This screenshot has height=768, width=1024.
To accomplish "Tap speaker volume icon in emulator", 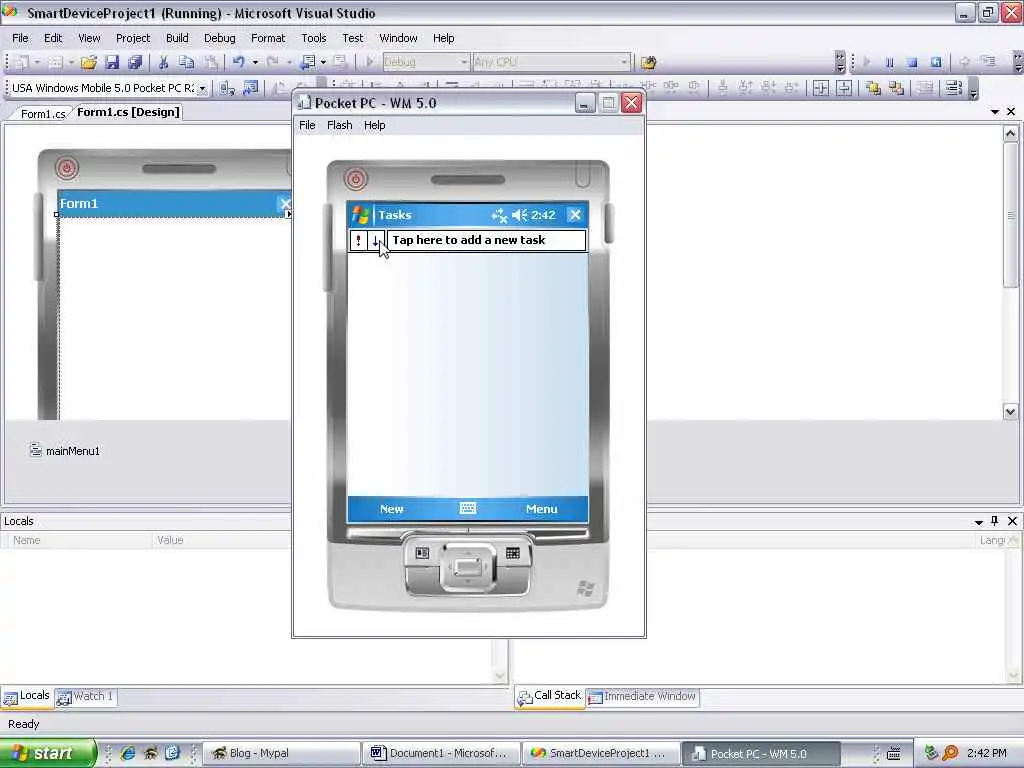I will pos(520,215).
